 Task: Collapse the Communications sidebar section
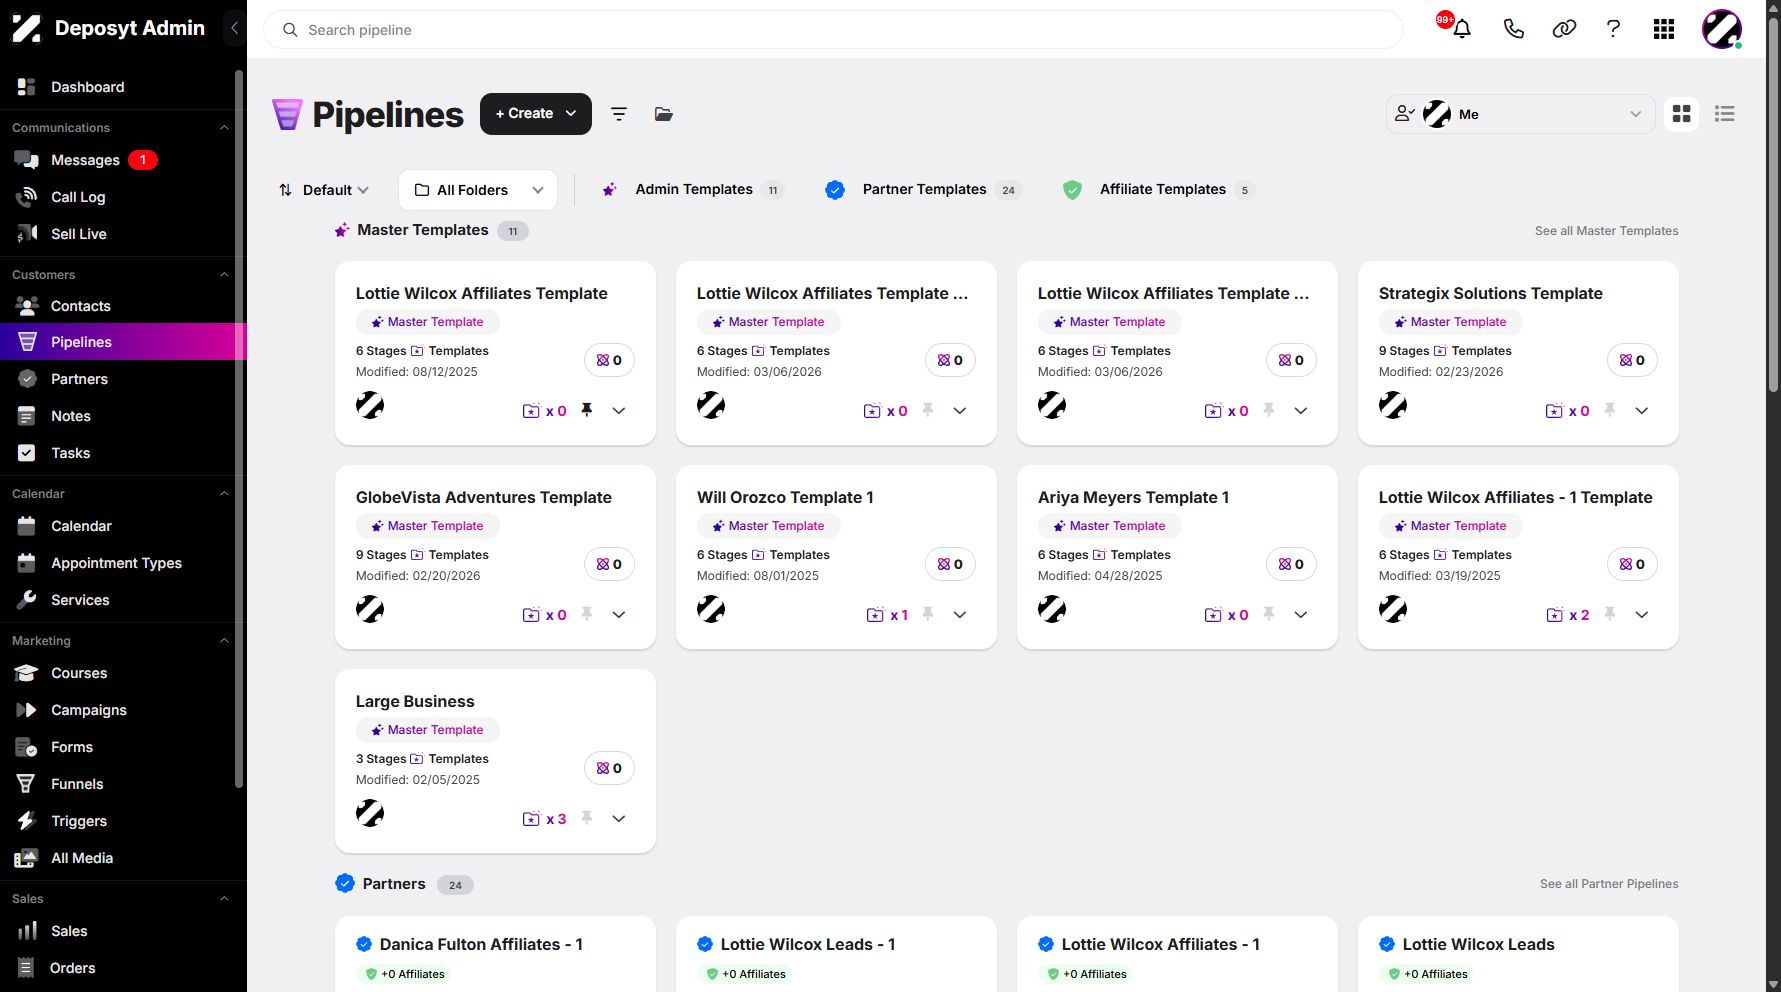[x=224, y=128]
